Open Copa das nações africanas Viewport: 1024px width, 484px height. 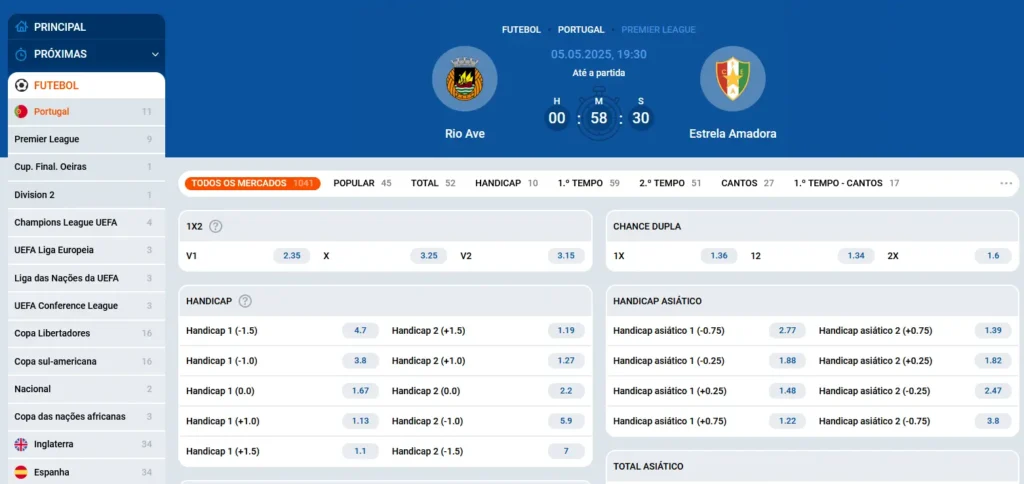click(x=86, y=416)
